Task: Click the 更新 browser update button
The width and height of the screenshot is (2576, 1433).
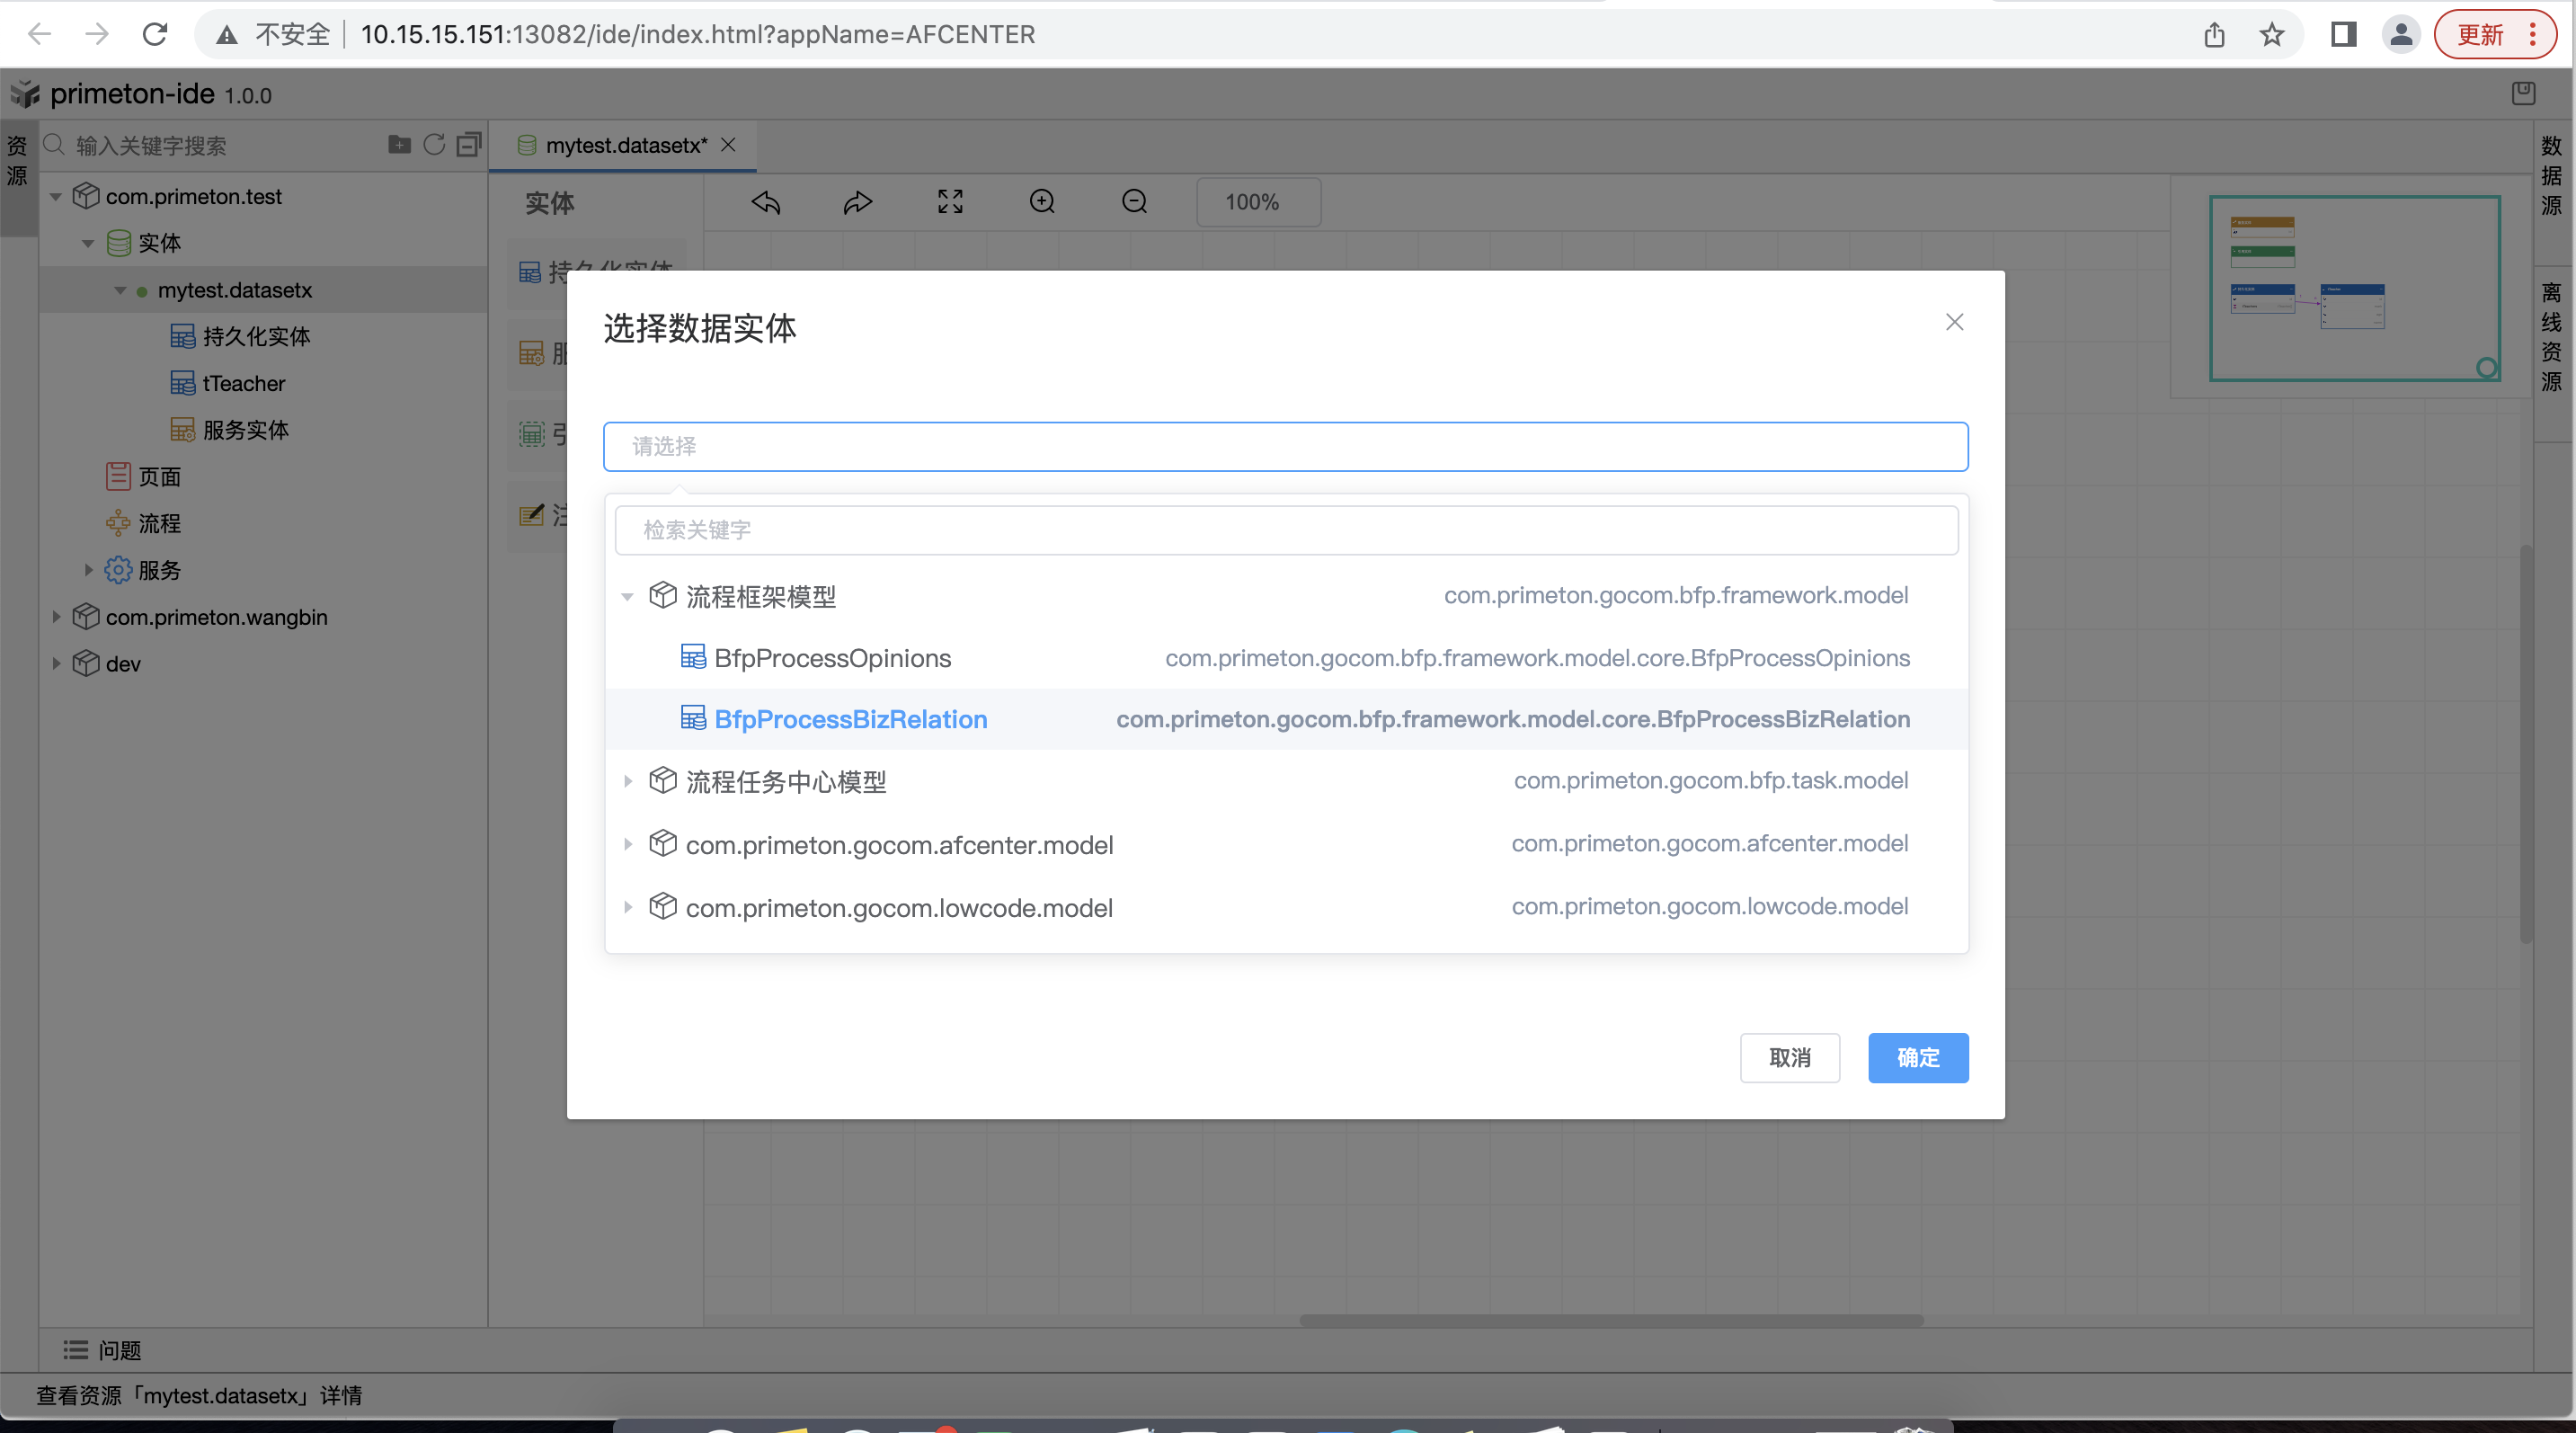Action: 2495,35
